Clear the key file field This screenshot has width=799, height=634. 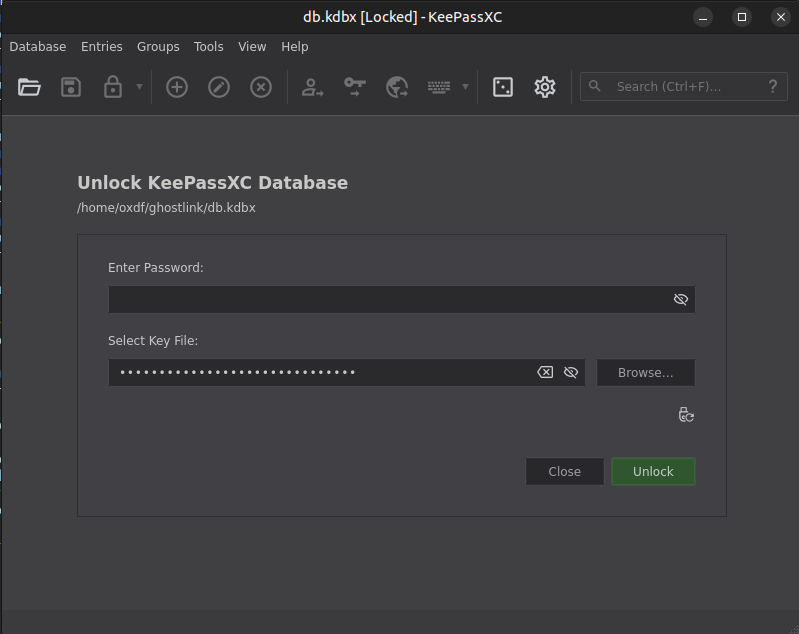[545, 373]
